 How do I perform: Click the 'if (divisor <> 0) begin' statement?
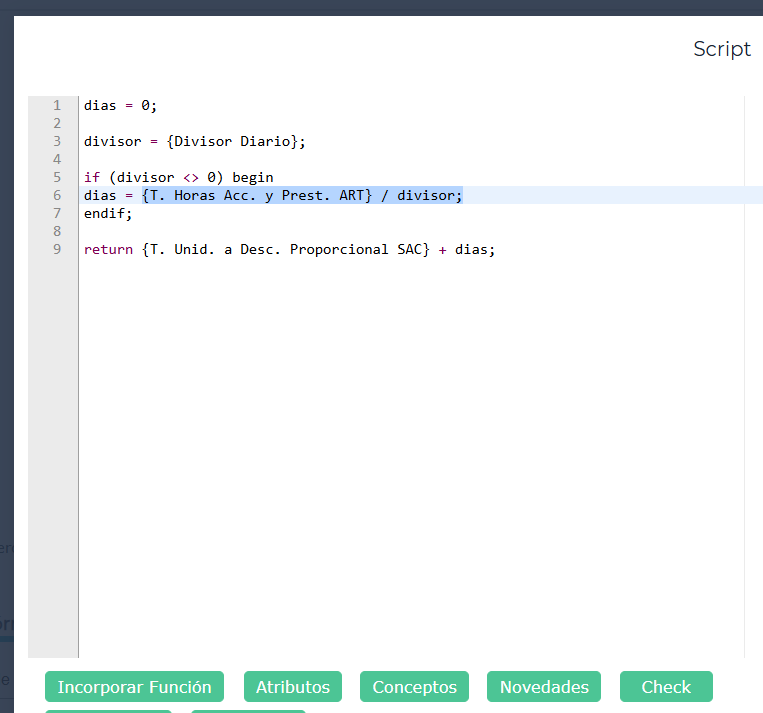178,177
